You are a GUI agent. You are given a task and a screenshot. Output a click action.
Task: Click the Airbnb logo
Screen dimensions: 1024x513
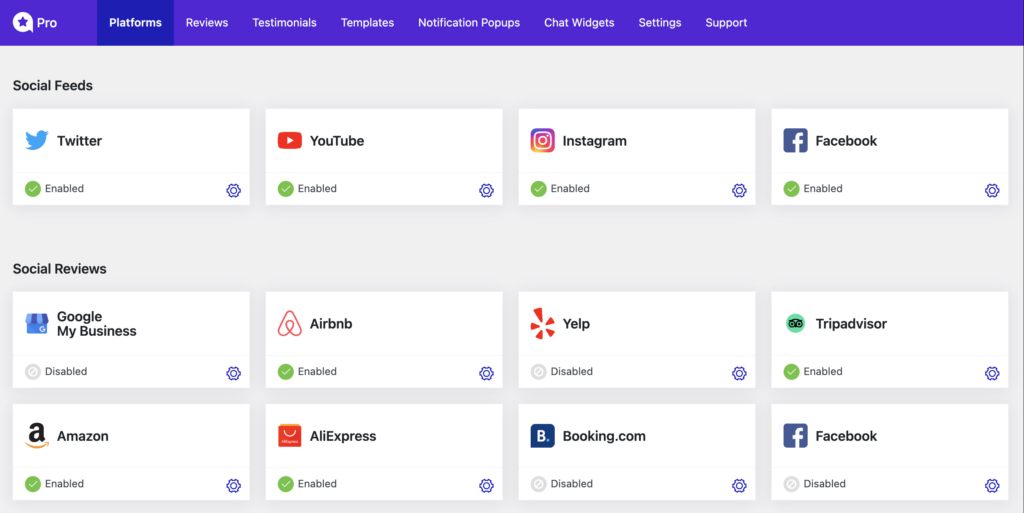[x=289, y=324]
